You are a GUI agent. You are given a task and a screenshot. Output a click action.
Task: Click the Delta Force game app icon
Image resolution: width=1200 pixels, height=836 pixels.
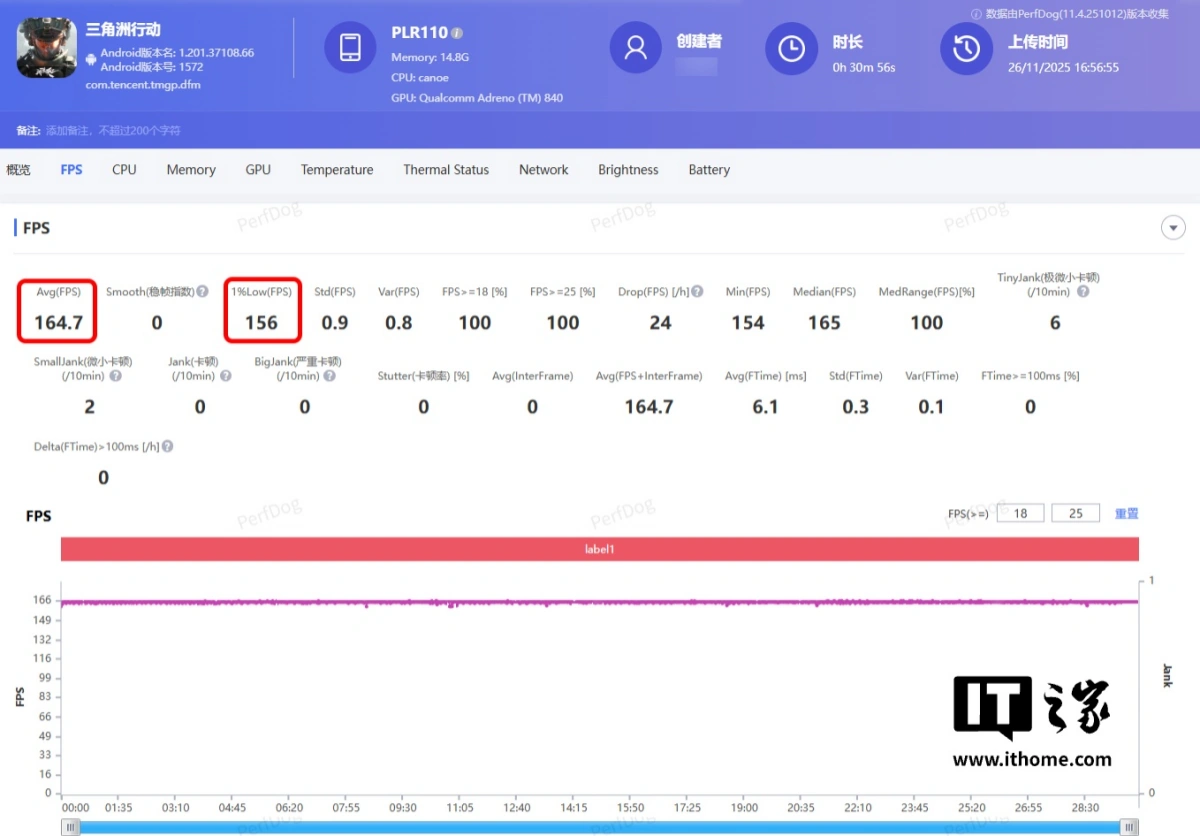click(x=46, y=48)
